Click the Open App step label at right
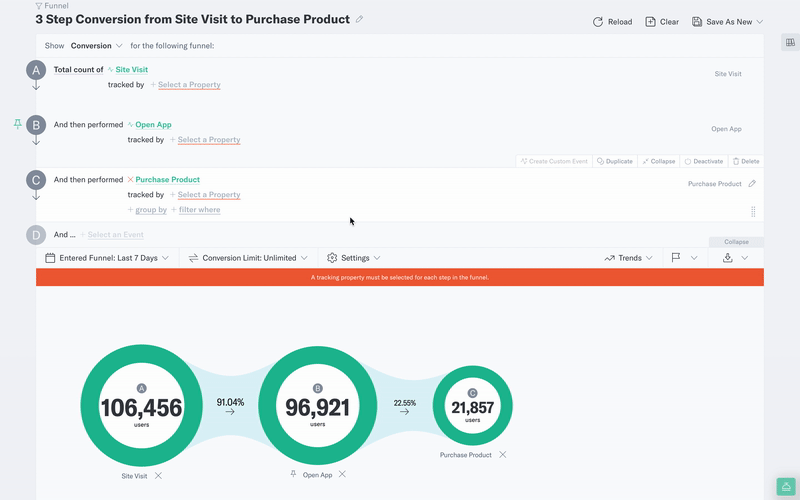Image resolution: width=800 pixels, height=500 pixels. (727, 129)
